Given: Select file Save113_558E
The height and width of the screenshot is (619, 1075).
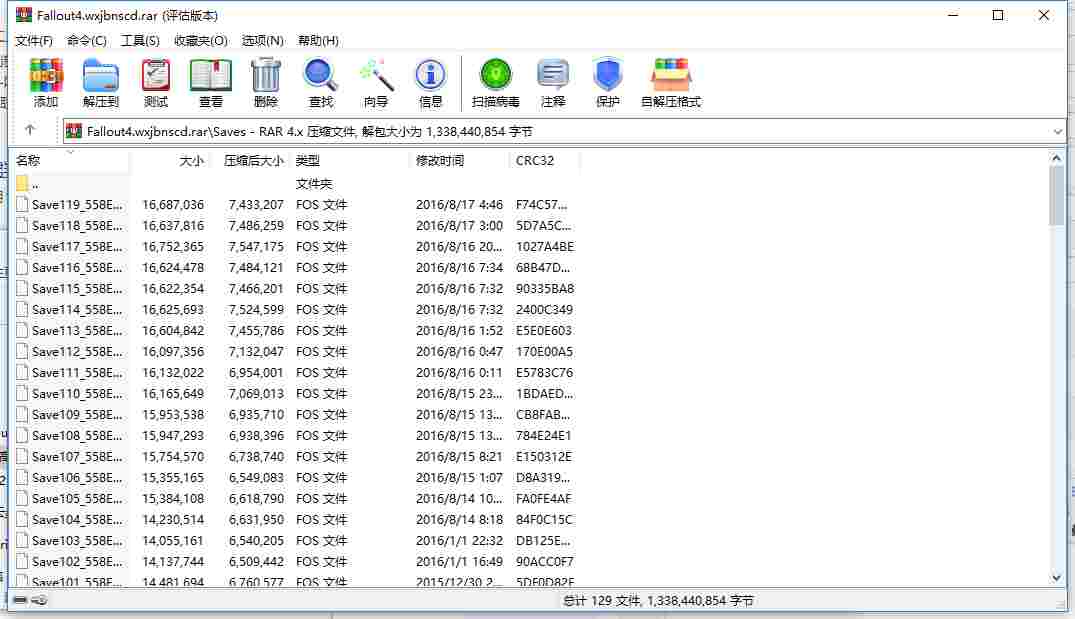Looking at the screenshot, I should pyautogui.click(x=77, y=330).
